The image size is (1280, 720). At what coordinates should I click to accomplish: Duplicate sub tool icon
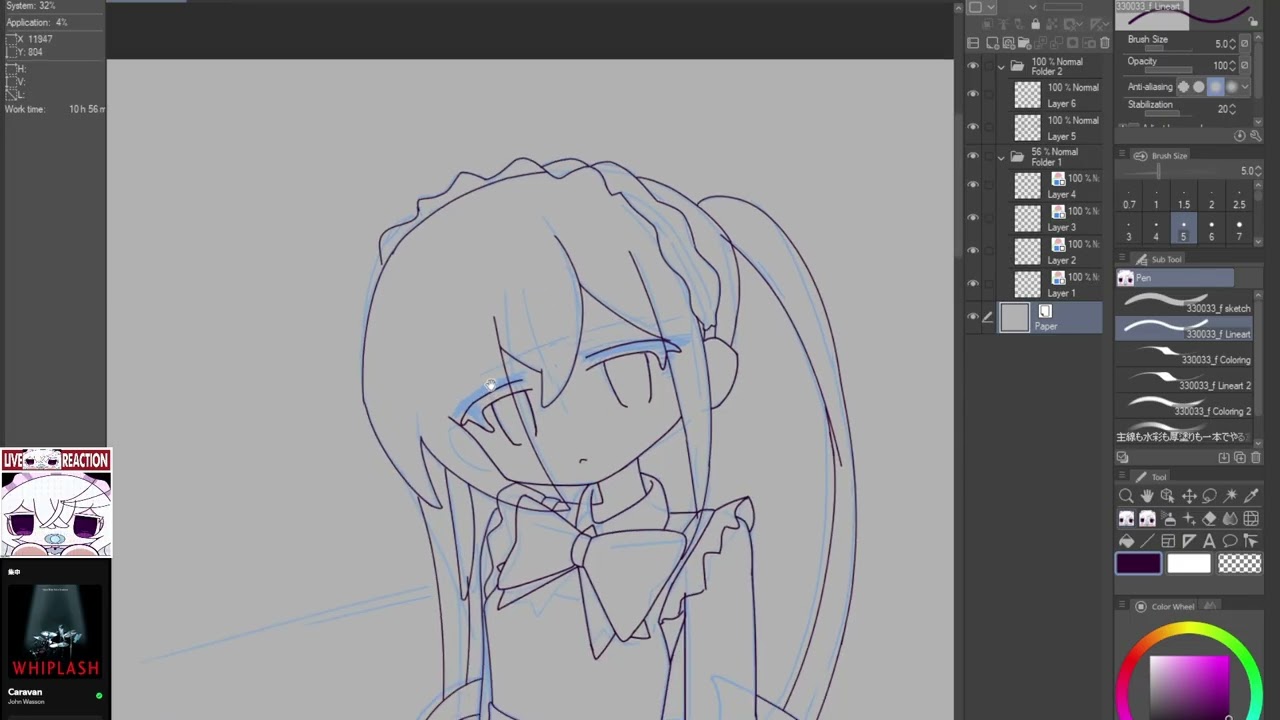[x=1240, y=458]
